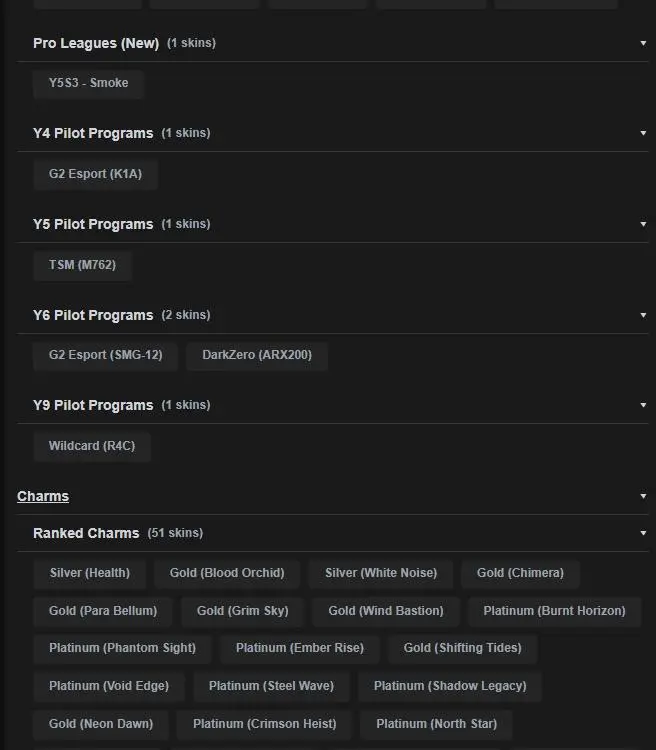Screen dimensions: 656x750
Task: Collapse the Charms category arrow
Action: coord(643,496)
